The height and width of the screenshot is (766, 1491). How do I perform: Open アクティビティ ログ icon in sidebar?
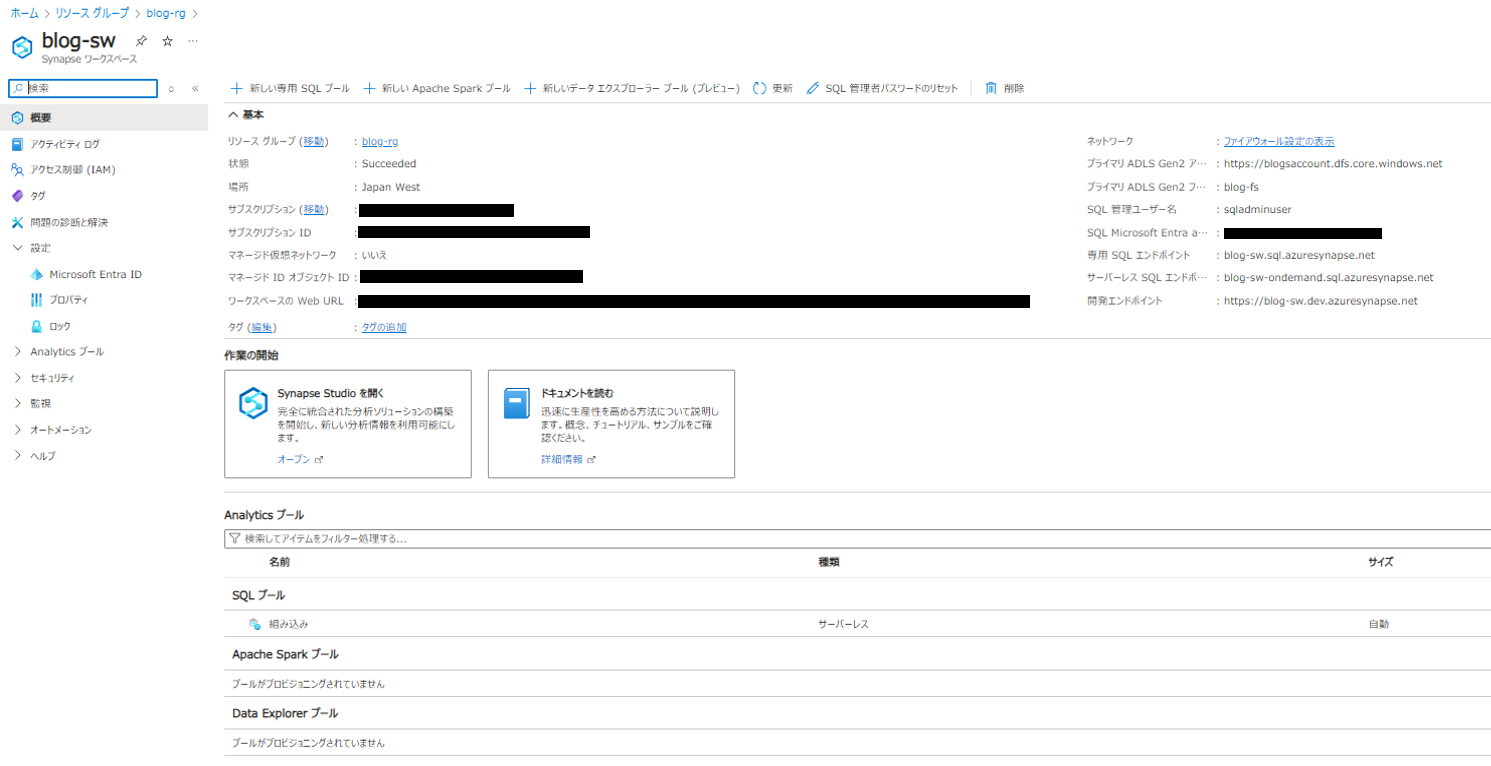pos(17,144)
